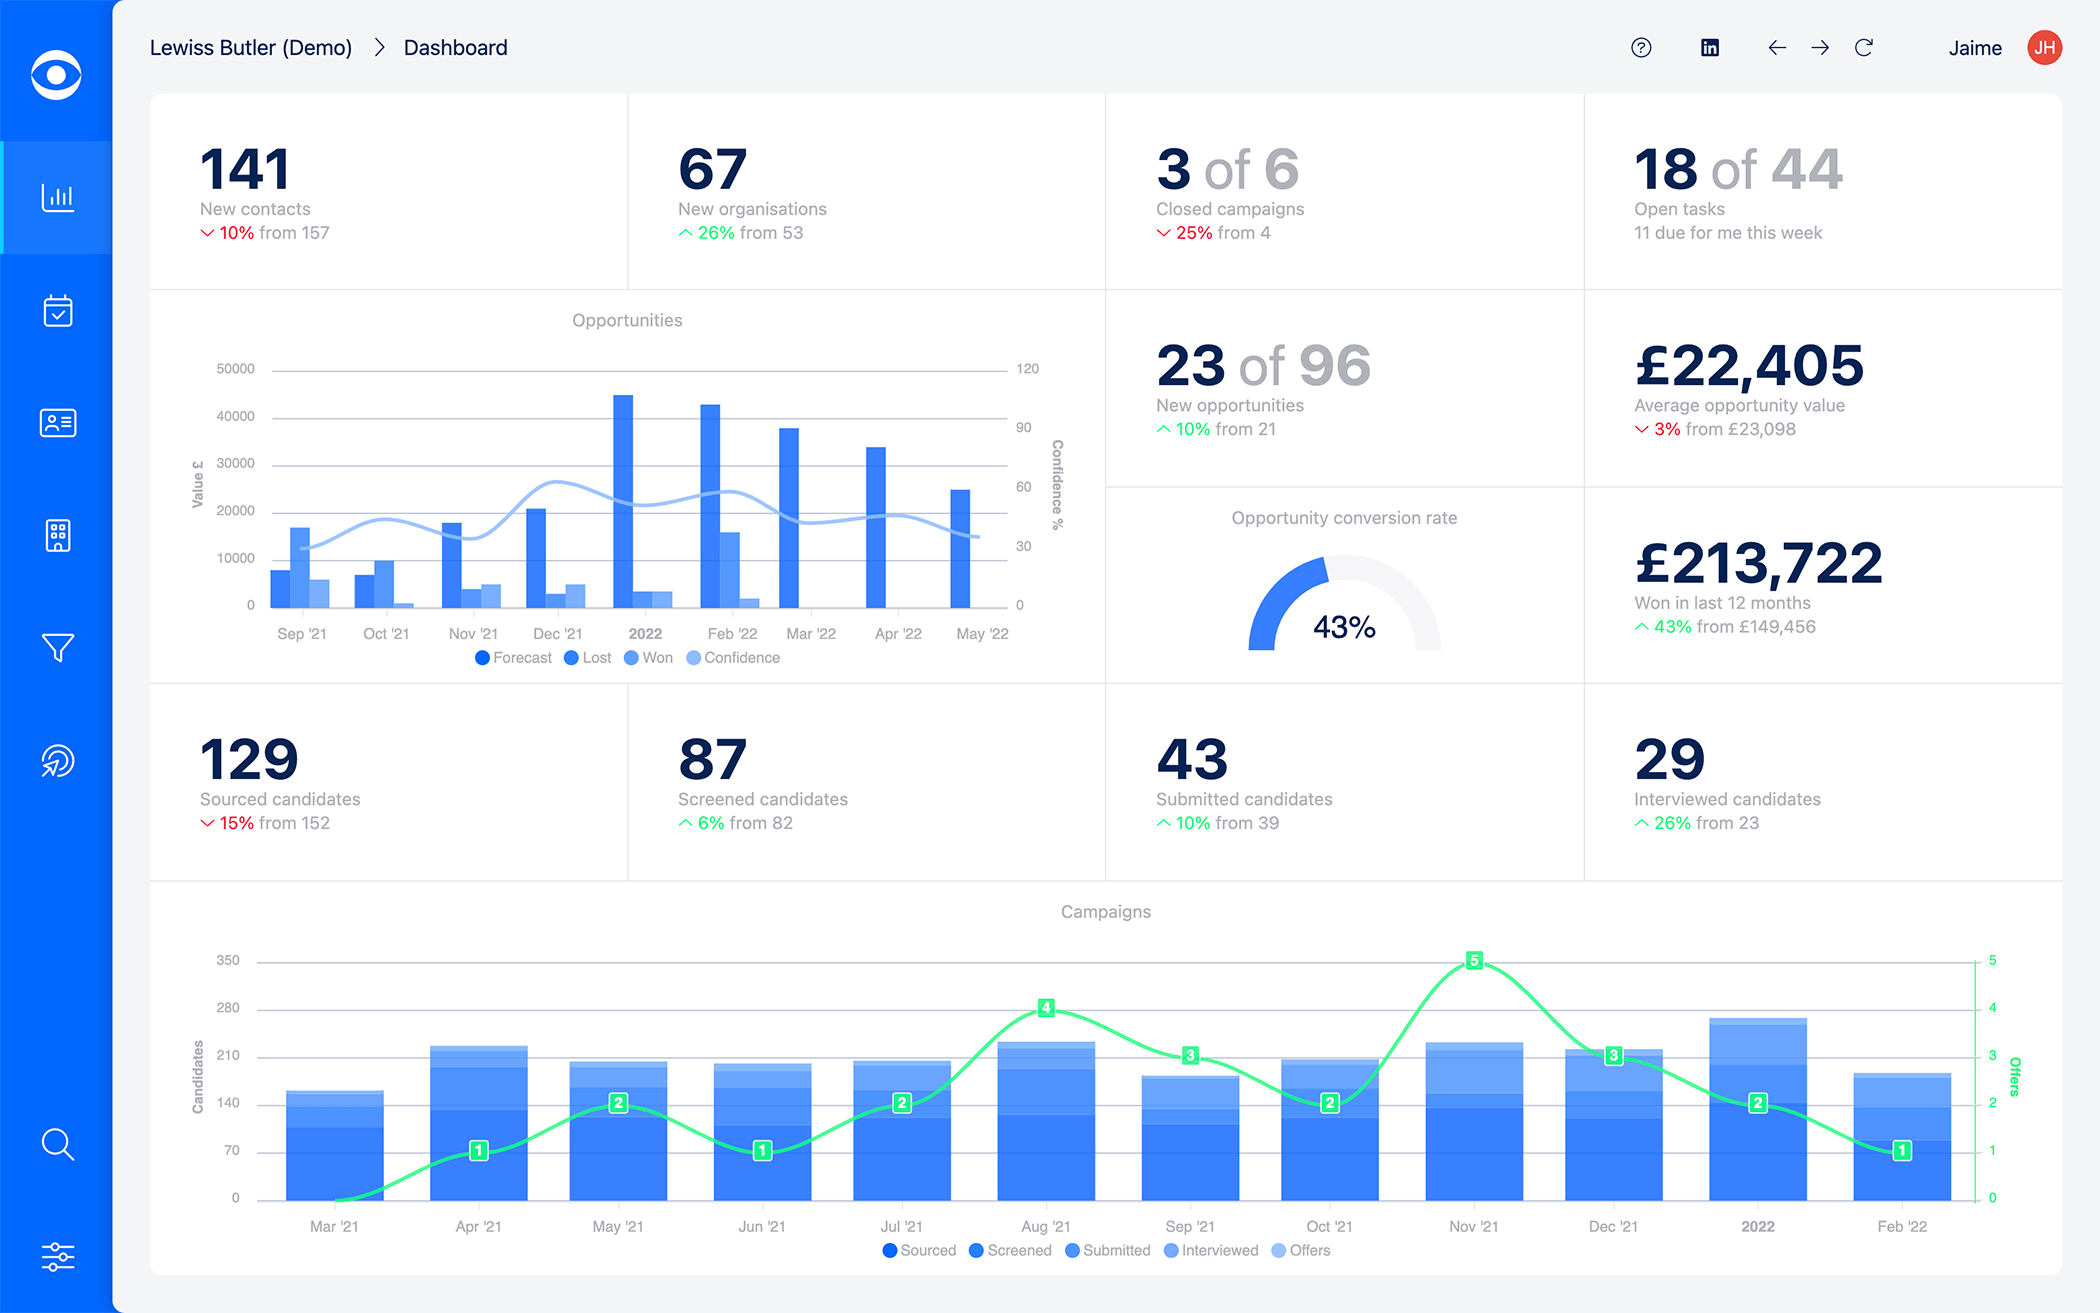Open the contacts card icon in sidebar
2100x1313 pixels.
click(57, 423)
